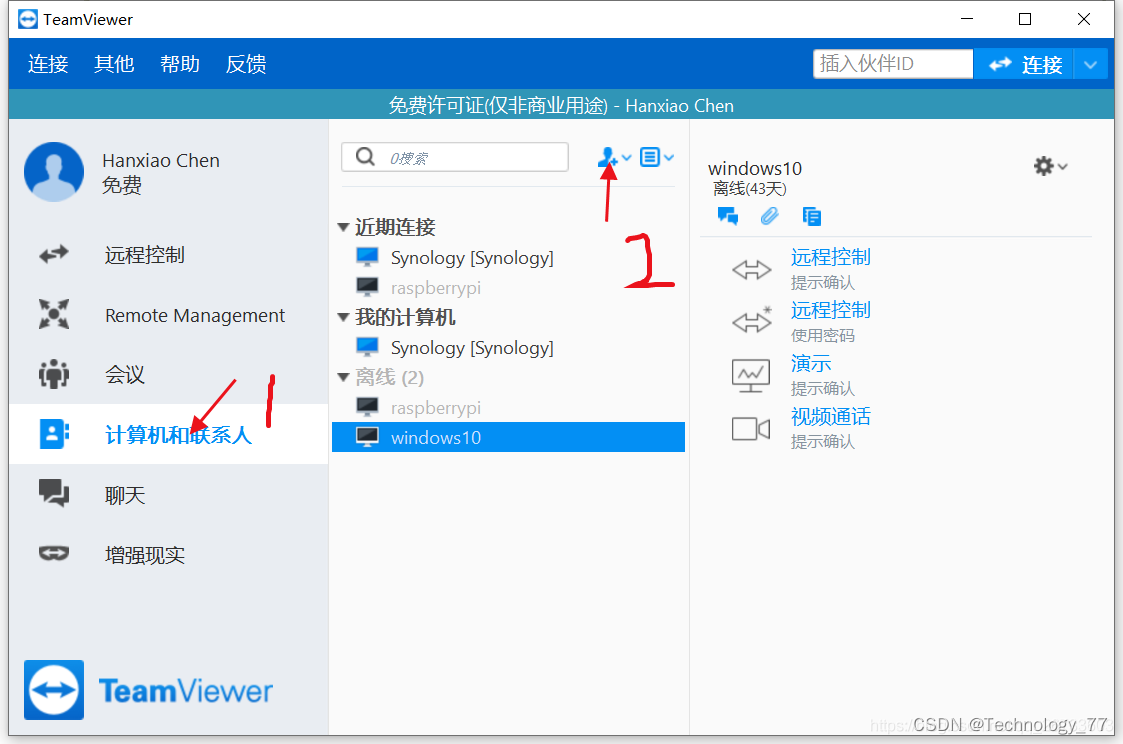
Task: Open the 连接 menu
Action: pyautogui.click(x=48, y=64)
